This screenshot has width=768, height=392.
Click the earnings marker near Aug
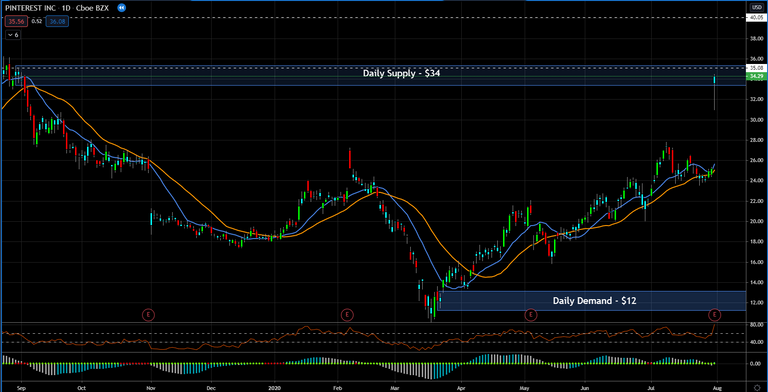[715, 314]
